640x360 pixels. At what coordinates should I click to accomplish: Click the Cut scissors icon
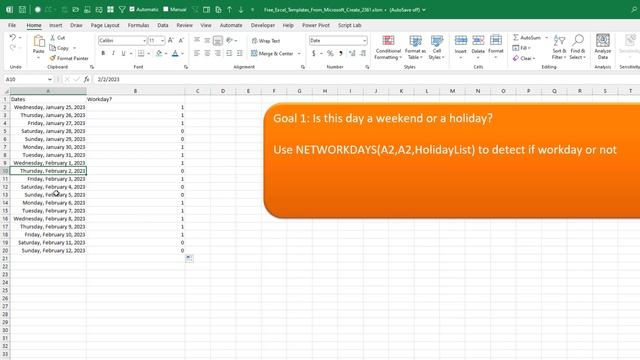click(53, 38)
